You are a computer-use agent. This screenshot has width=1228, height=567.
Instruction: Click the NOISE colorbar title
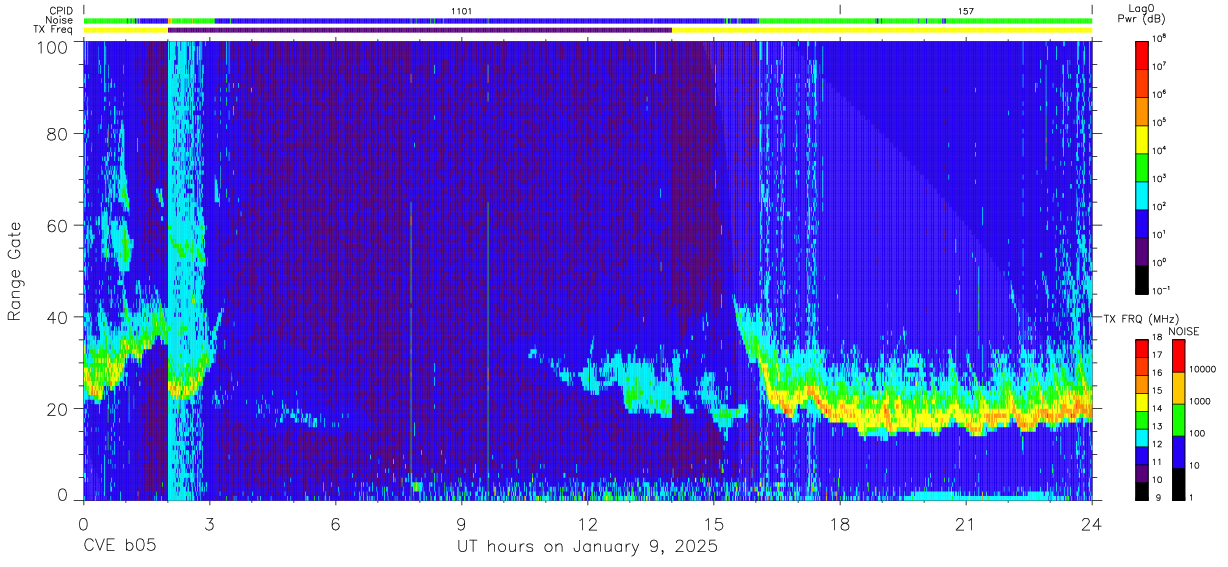pyautogui.click(x=1183, y=331)
